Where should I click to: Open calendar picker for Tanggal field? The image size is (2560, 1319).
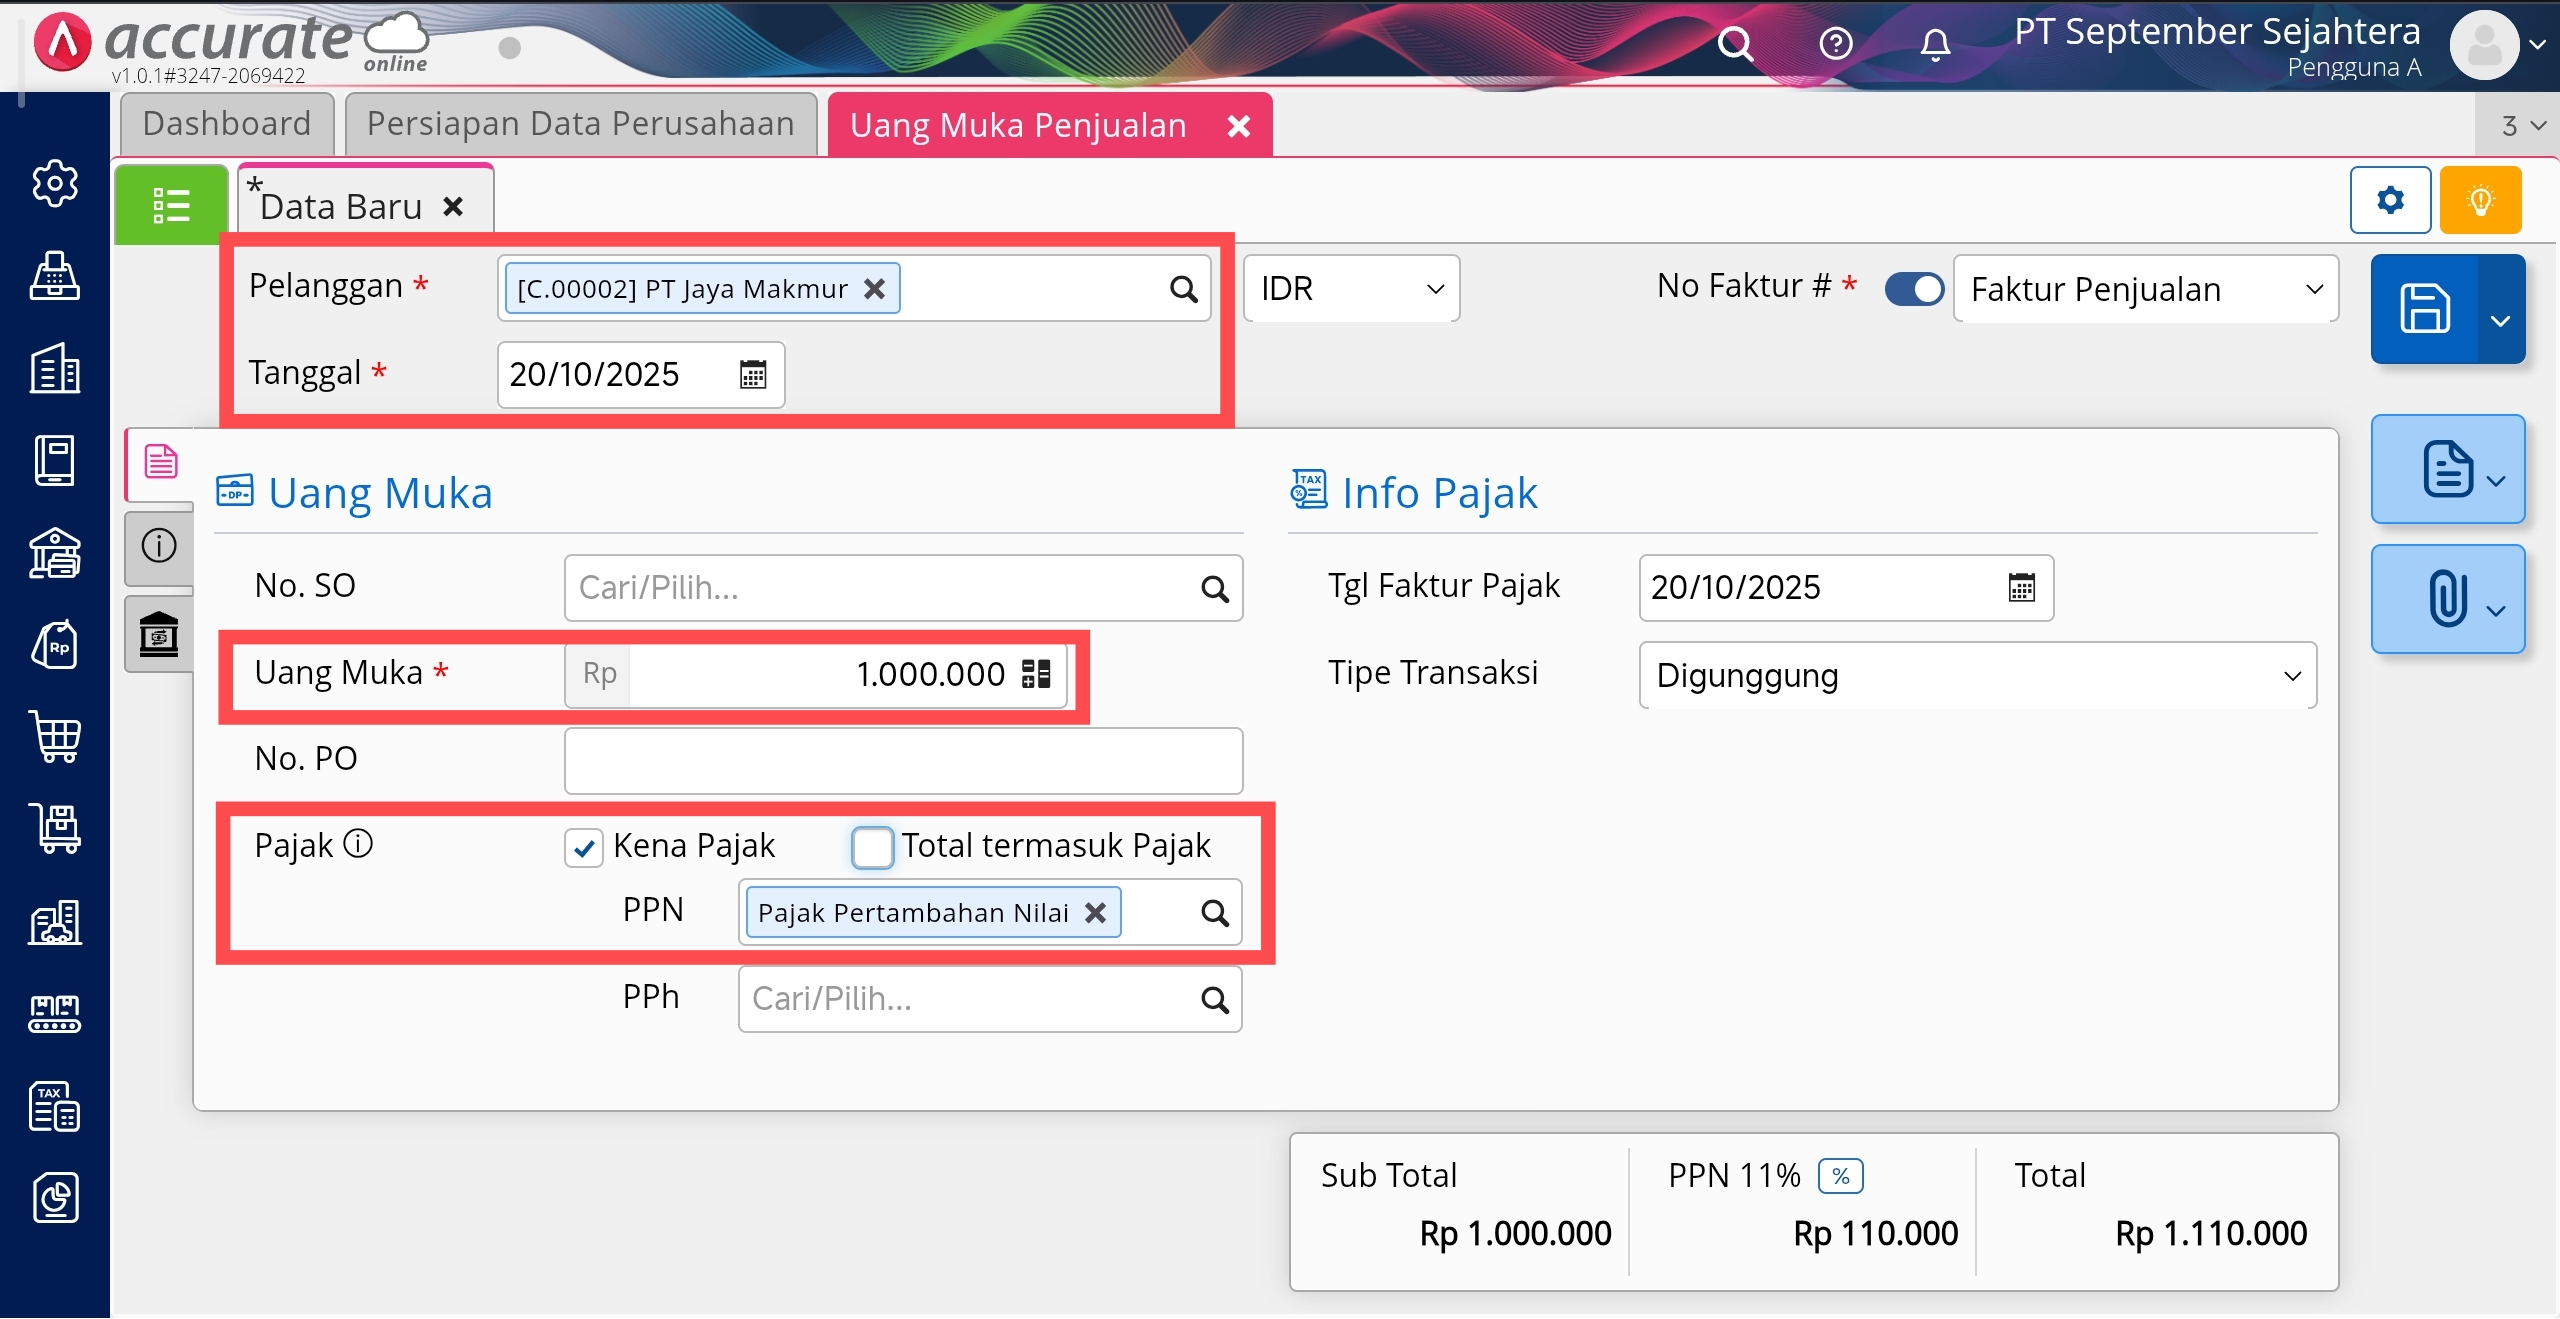(x=752, y=375)
